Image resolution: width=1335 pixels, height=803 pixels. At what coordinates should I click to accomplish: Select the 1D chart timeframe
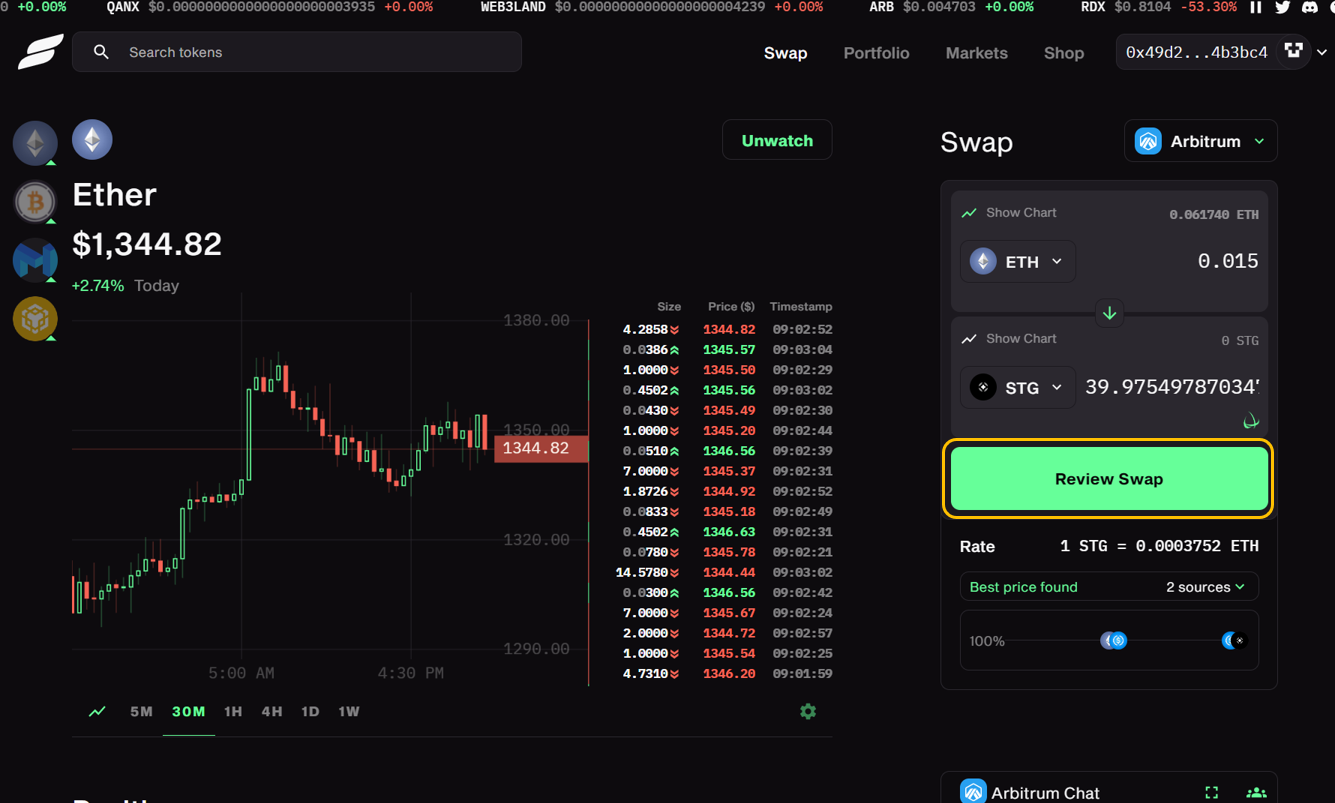pyautogui.click(x=310, y=712)
